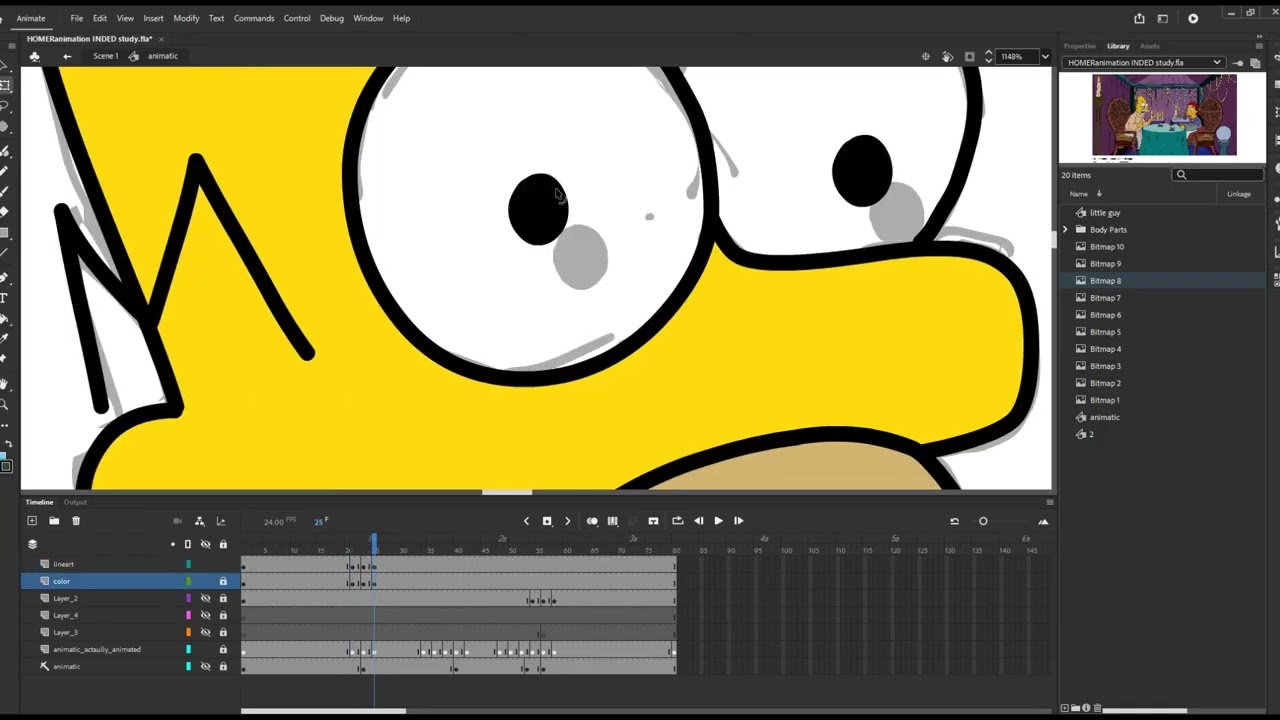Unlock the color layer
Screen dimensions: 1280x720
tap(223, 581)
